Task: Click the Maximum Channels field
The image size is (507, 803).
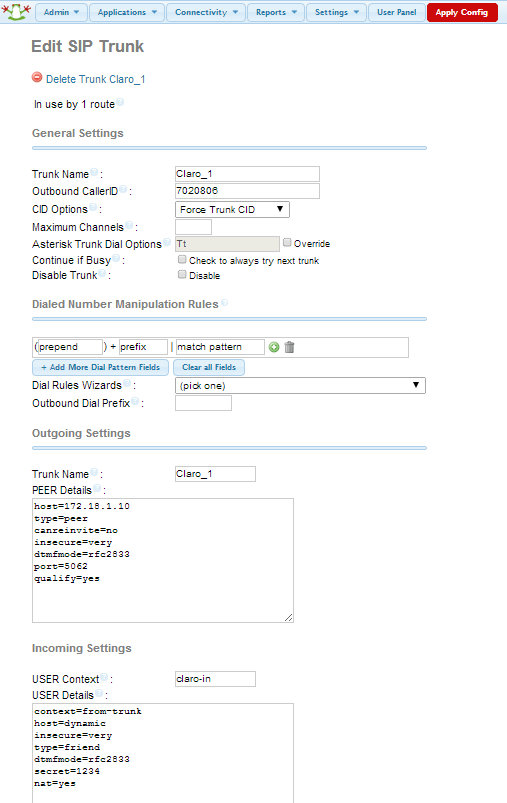Action: (x=193, y=227)
